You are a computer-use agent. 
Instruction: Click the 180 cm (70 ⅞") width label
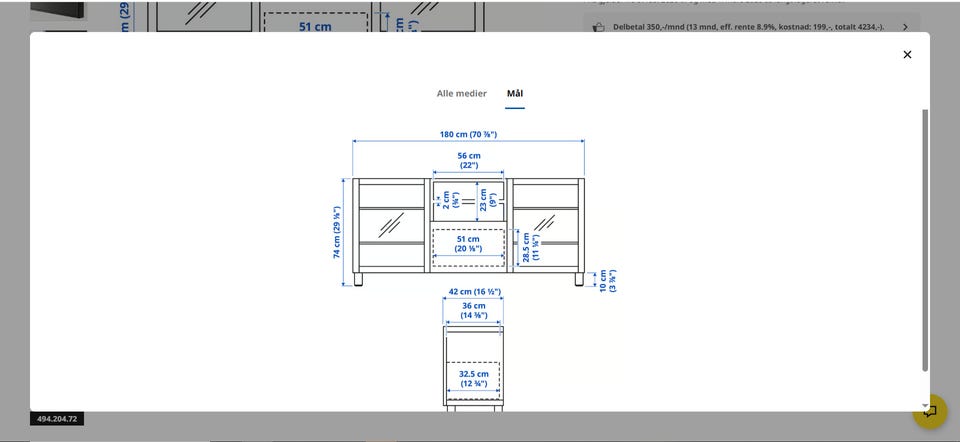point(468,134)
